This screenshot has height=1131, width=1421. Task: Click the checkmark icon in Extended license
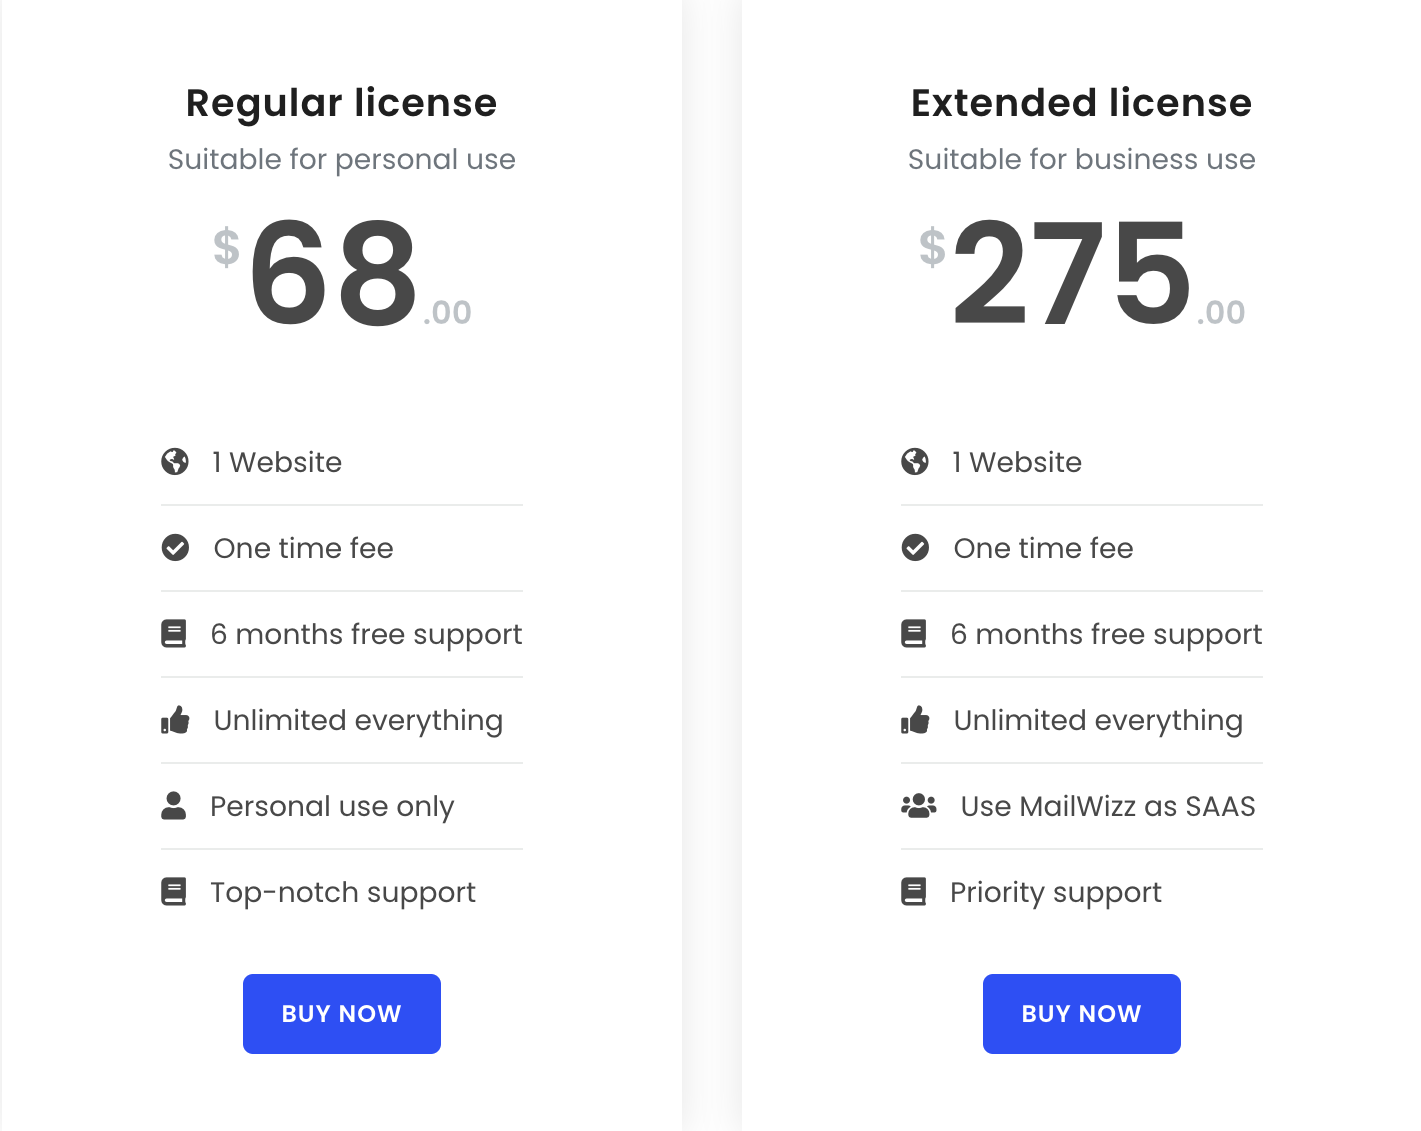pyautogui.click(x=915, y=548)
